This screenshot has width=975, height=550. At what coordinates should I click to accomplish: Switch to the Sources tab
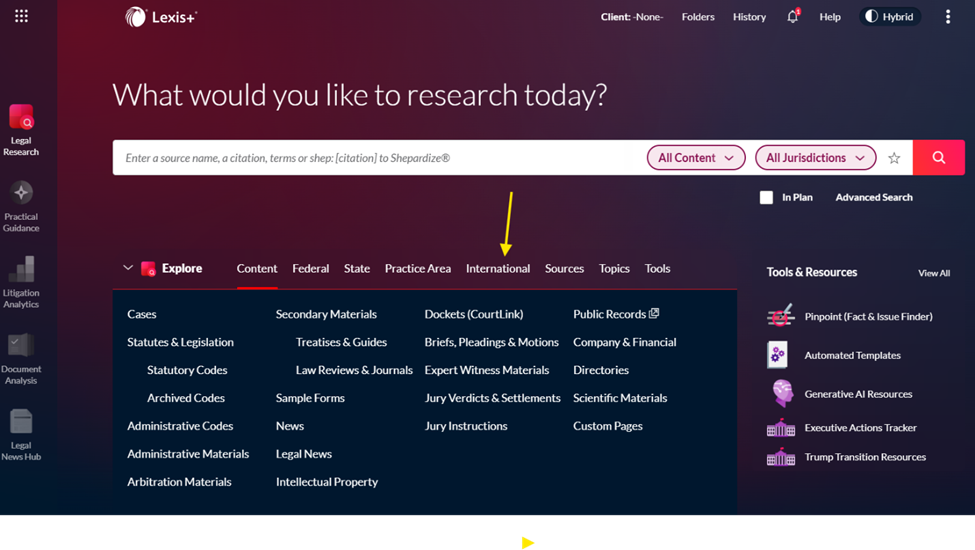[x=565, y=268]
